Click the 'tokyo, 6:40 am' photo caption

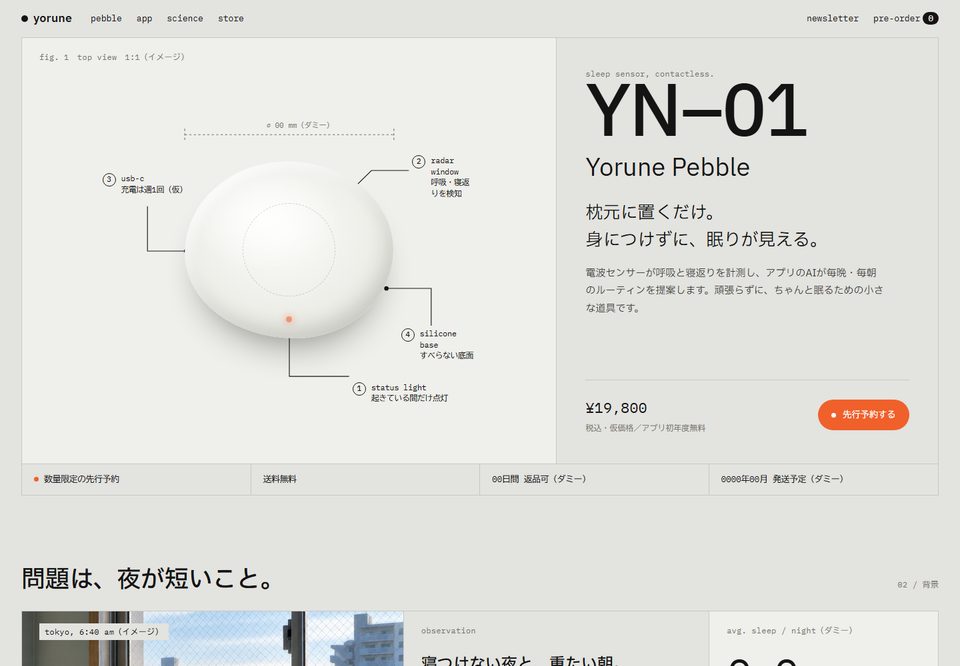click(x=102, y=632)
